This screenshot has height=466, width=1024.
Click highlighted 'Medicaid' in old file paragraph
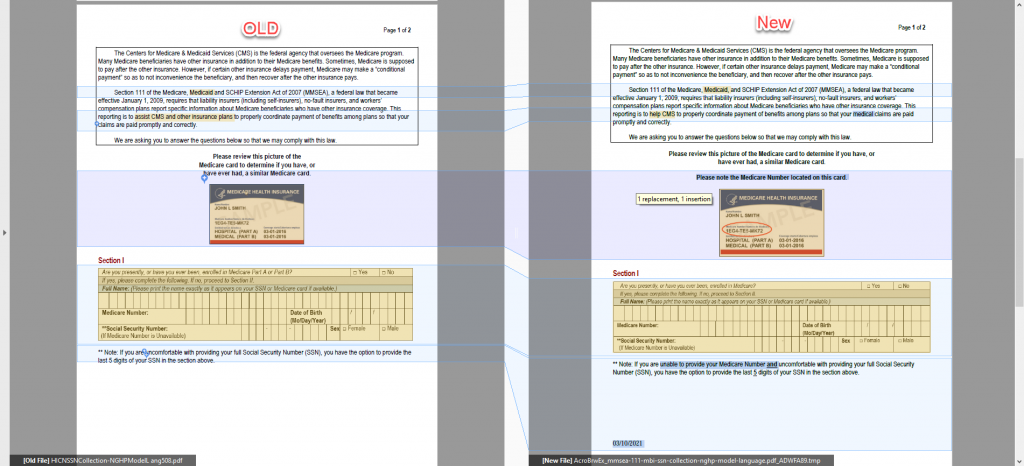click(201, 93)
